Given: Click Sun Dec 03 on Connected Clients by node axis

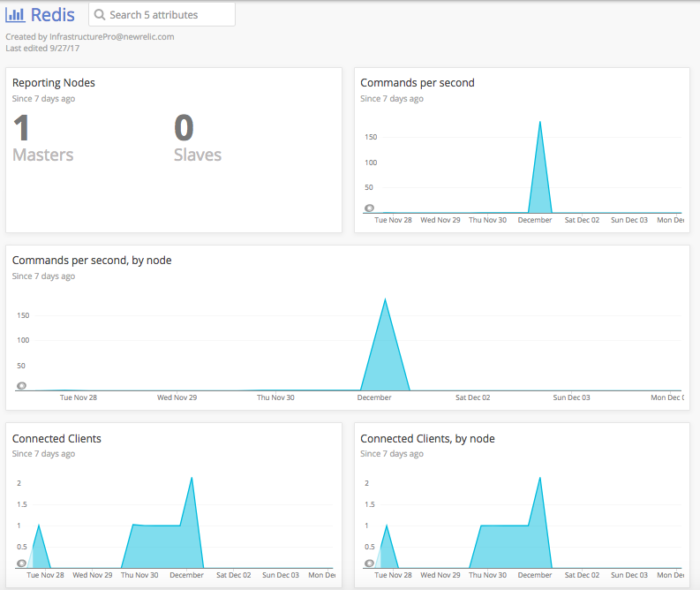Looking at the screenshot, I should [x=629, y=575].
